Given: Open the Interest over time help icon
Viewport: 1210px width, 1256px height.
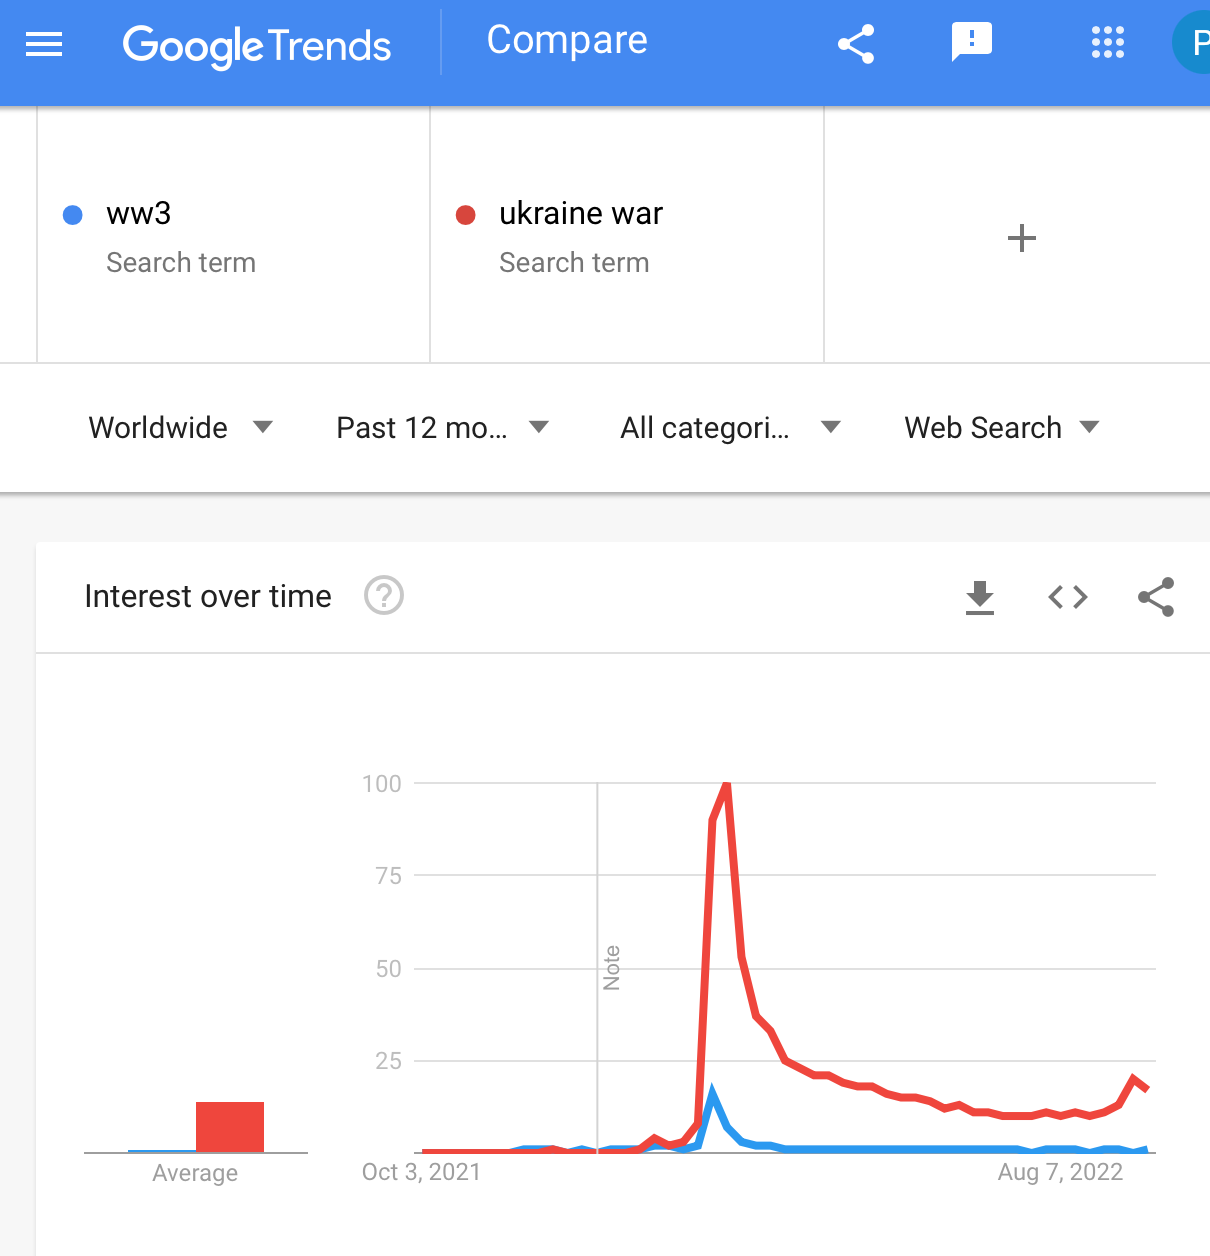Looking at the screenshot, I should point(384,596).
